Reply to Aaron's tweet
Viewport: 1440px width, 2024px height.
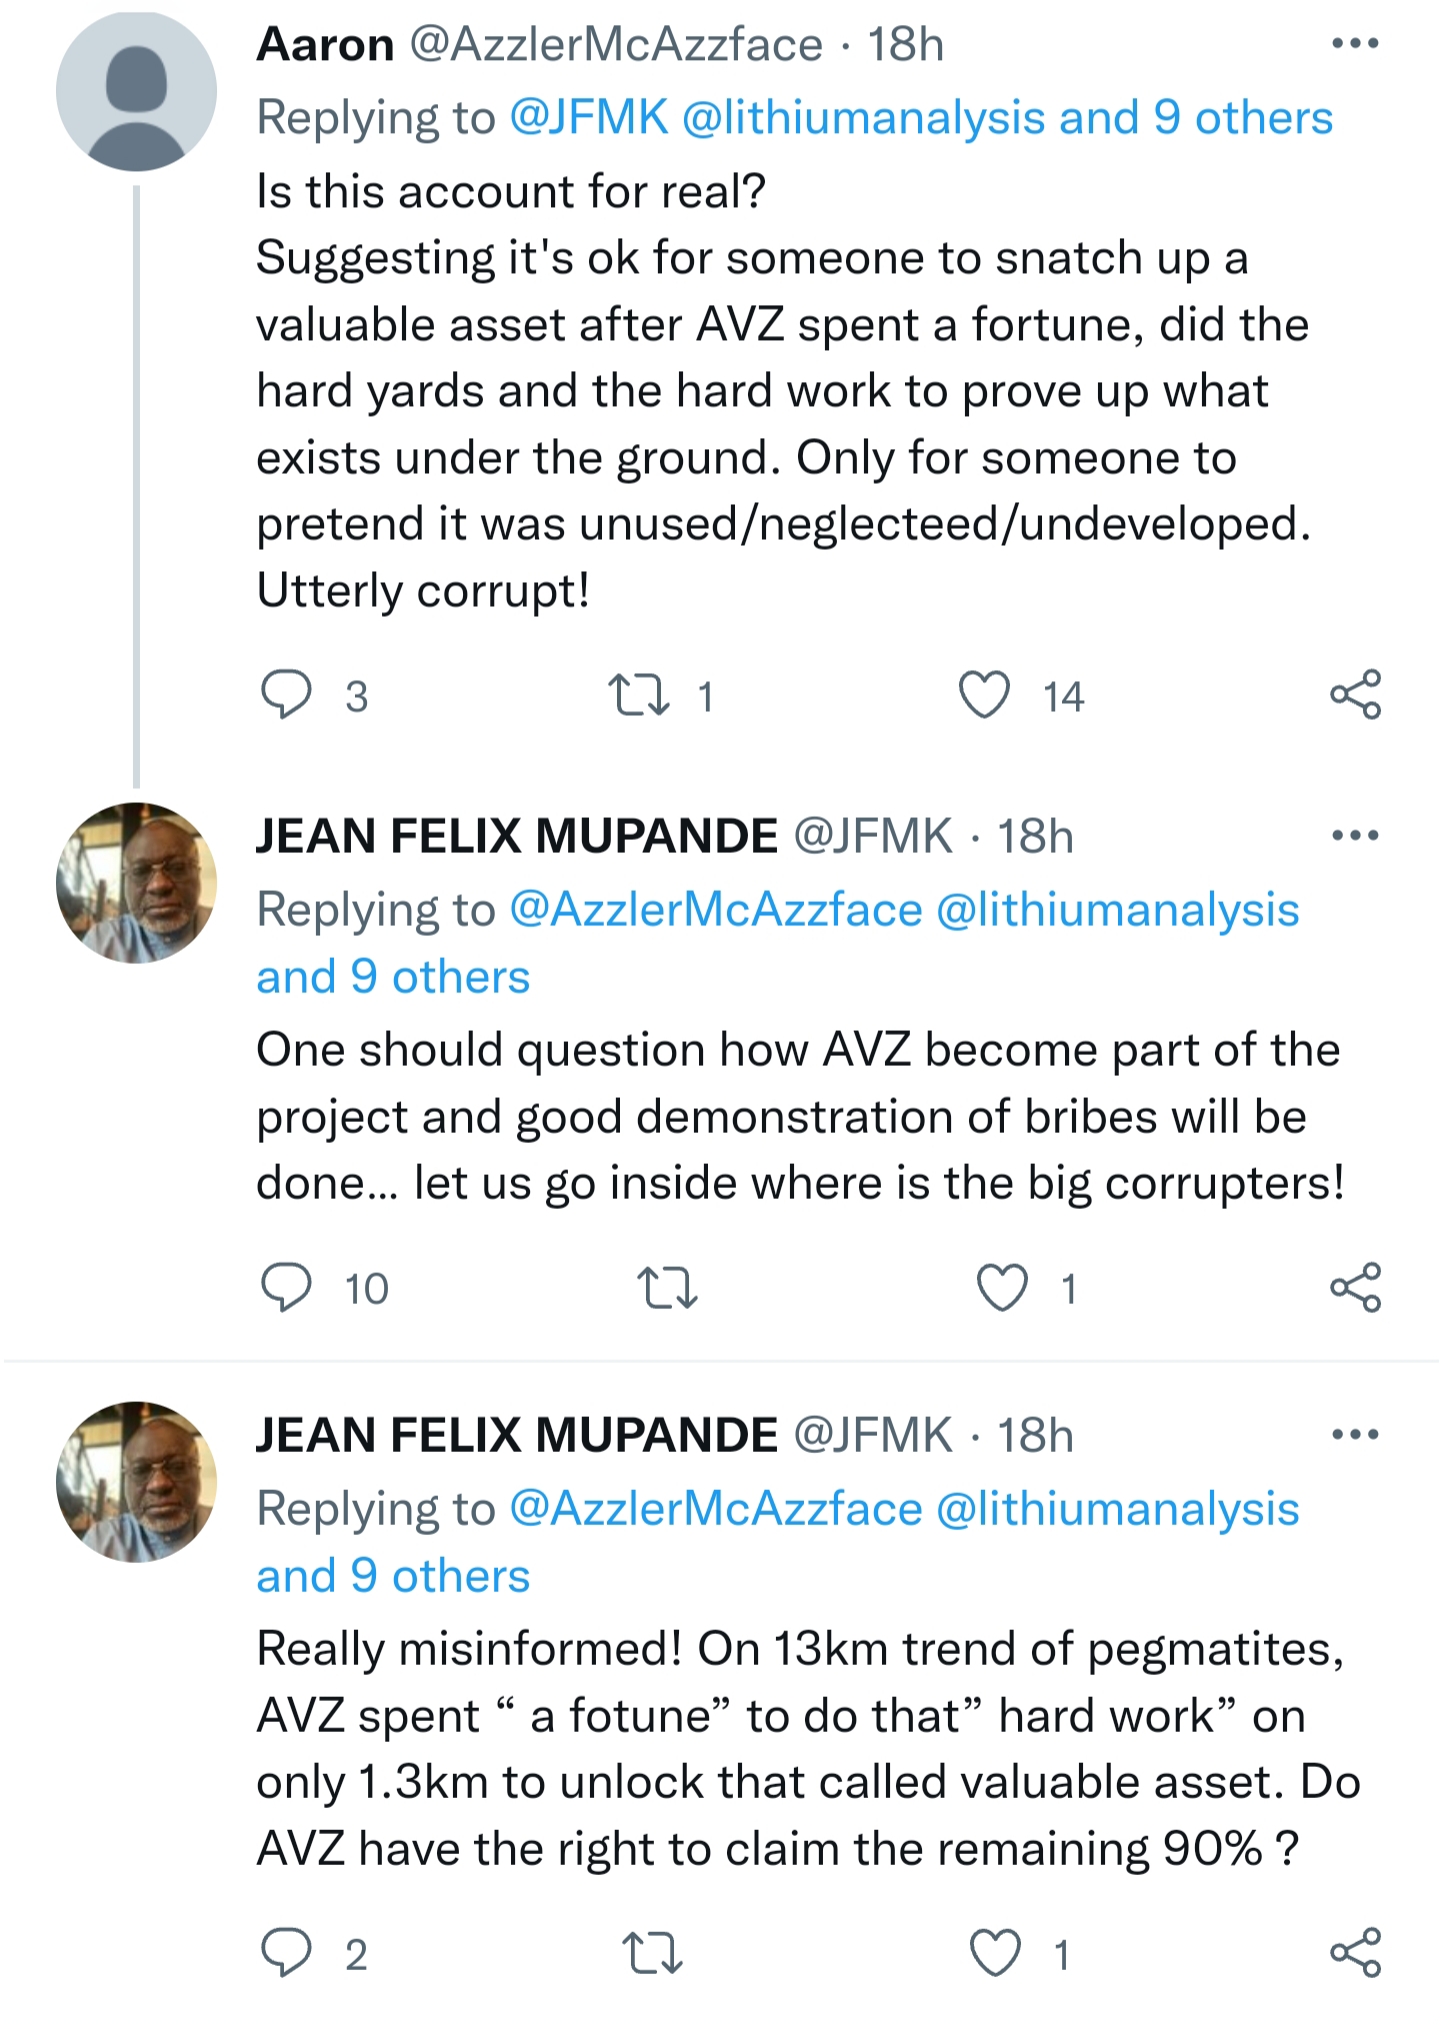286,695
